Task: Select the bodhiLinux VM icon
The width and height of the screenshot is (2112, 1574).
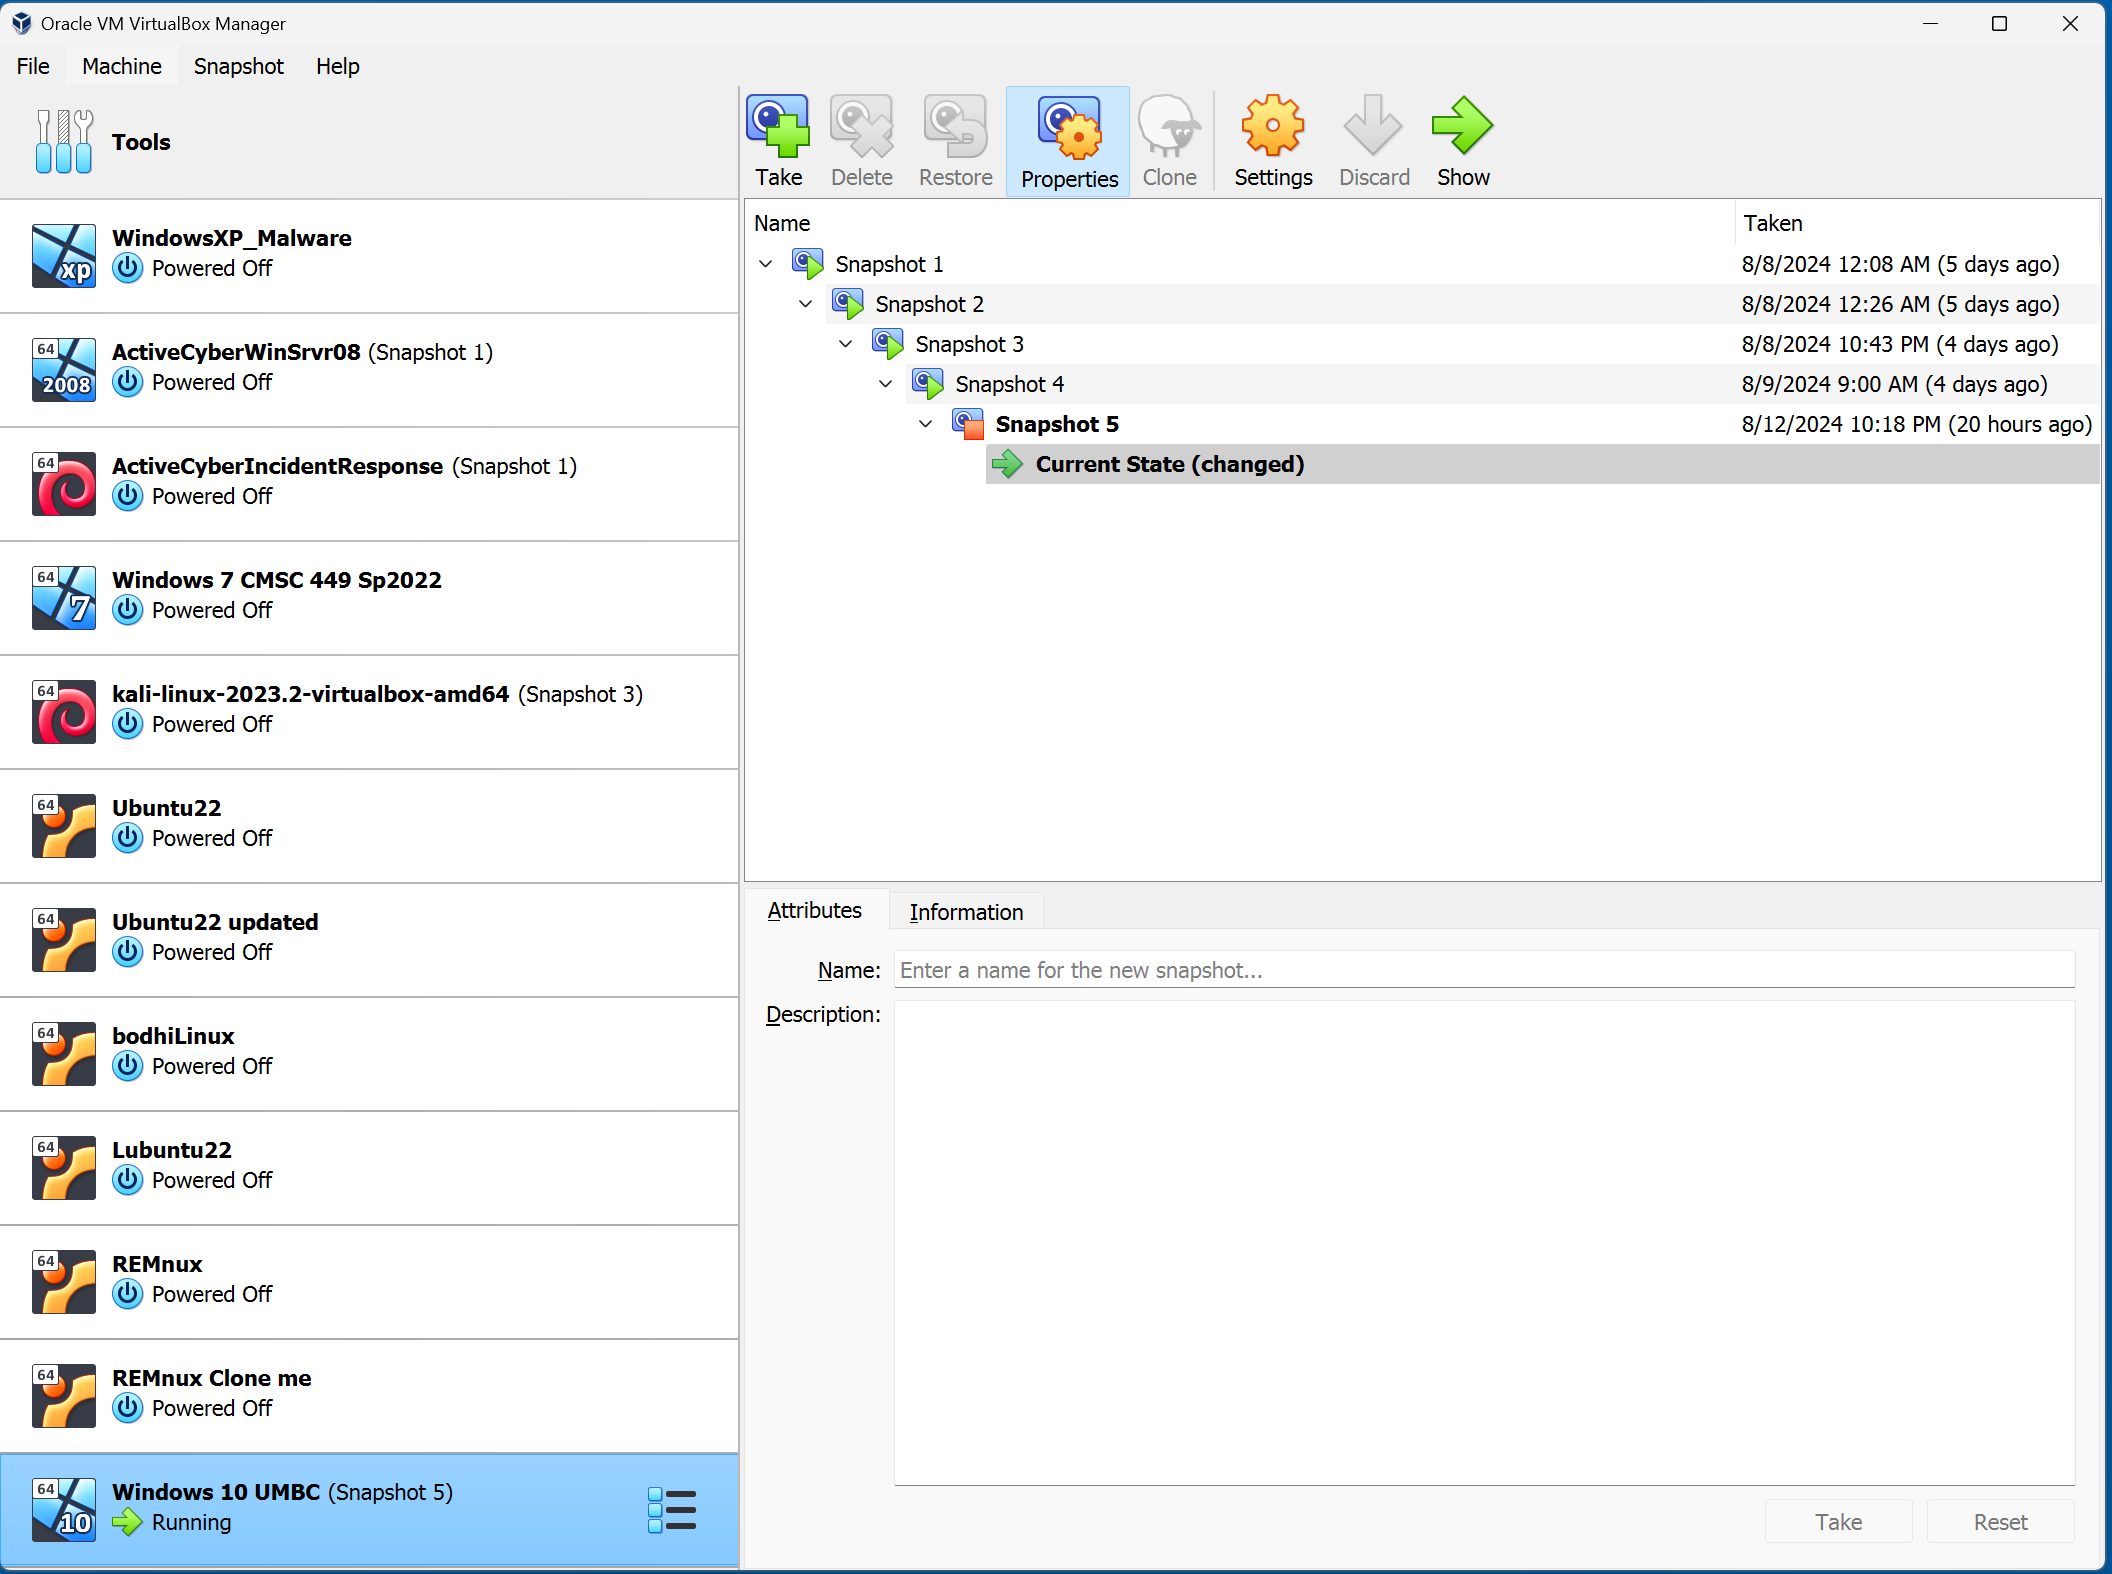Action: tap(64, 1053)
